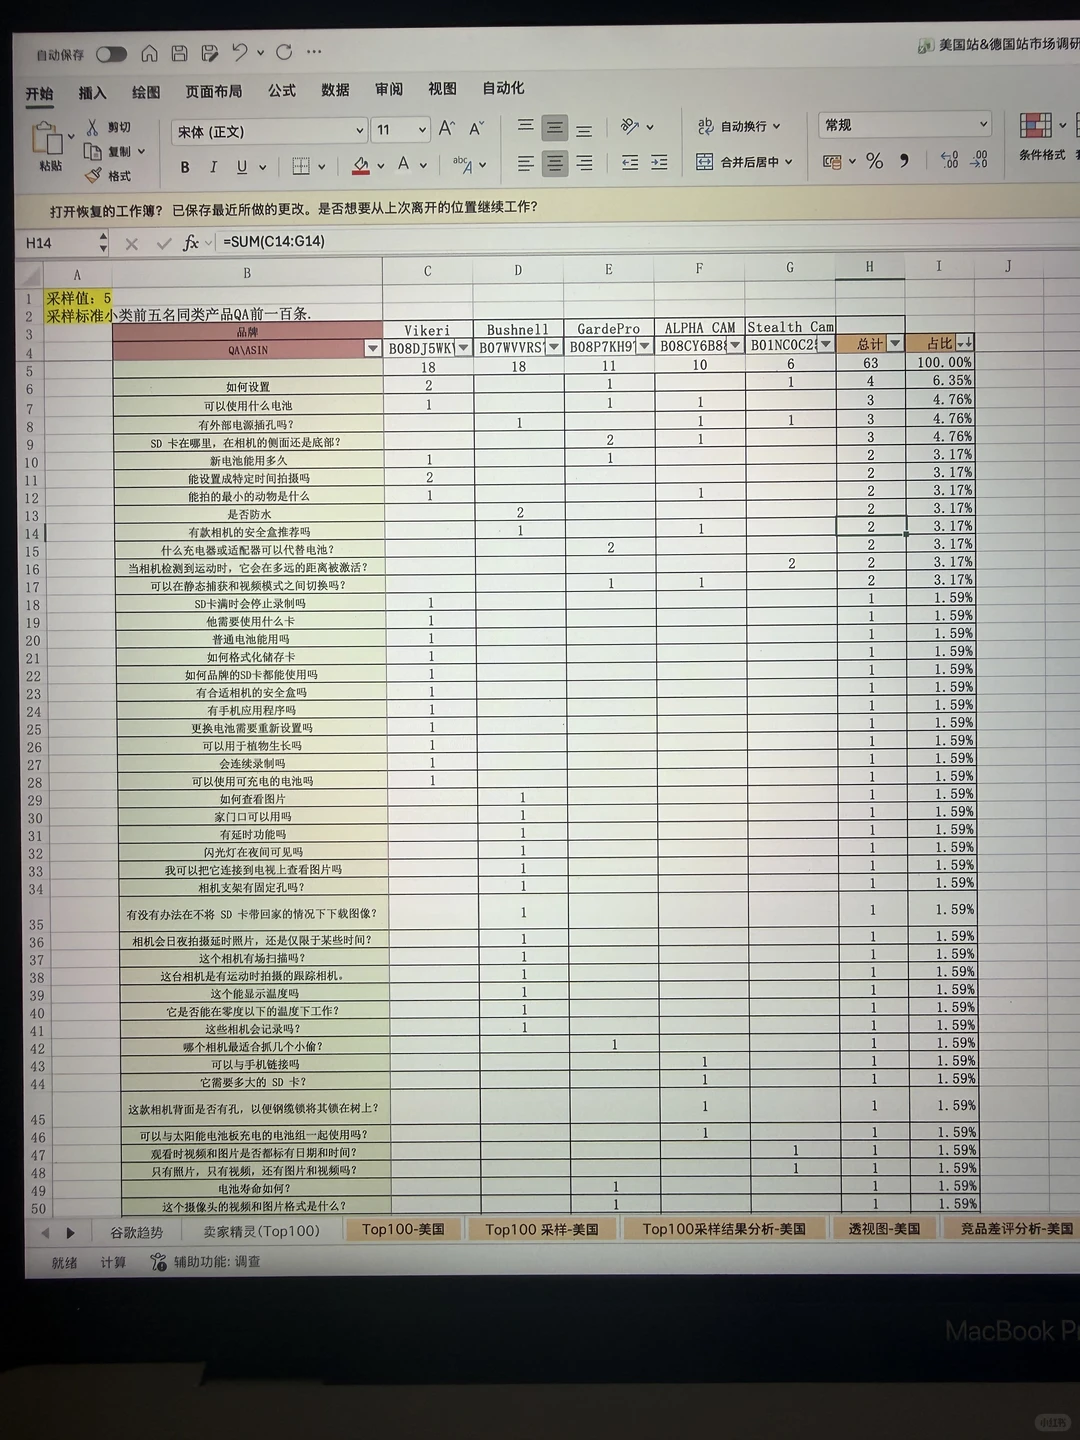Open the 占比 column filter dropdown
This screenshot has width=1080, height=1440.
point(964,343)
